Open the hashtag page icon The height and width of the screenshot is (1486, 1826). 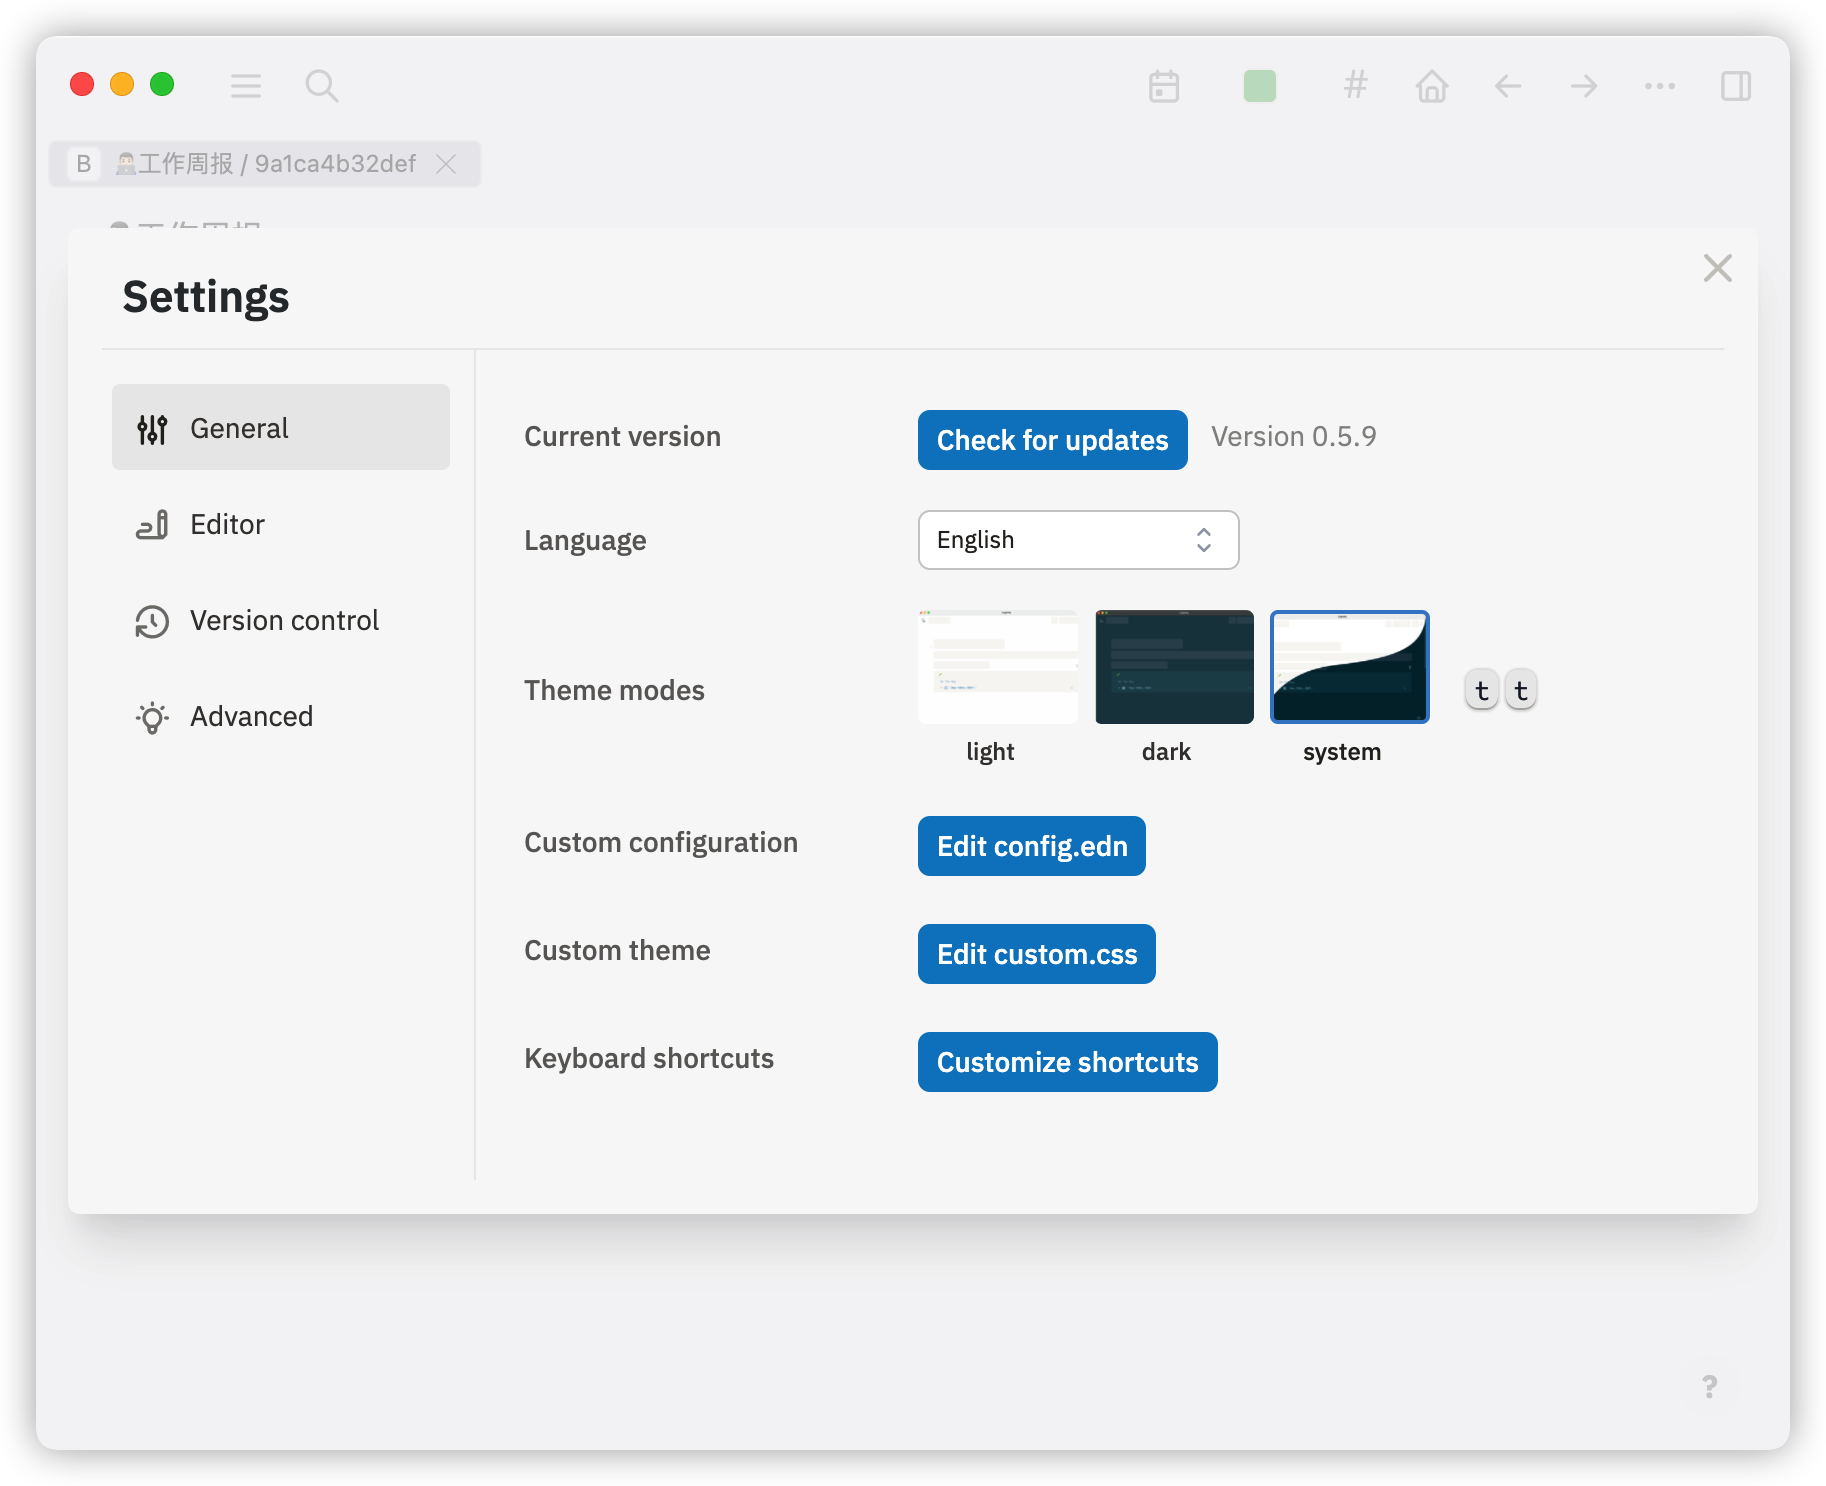pos(1355,86)
